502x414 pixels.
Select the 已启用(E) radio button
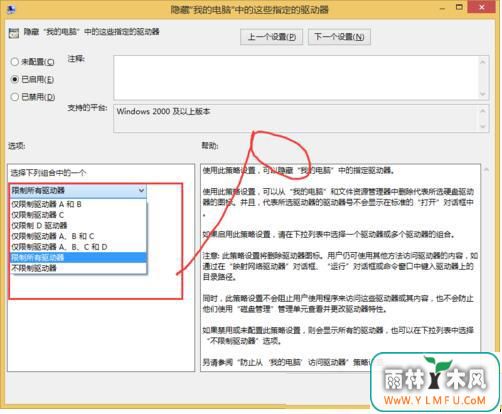point(15,79)
